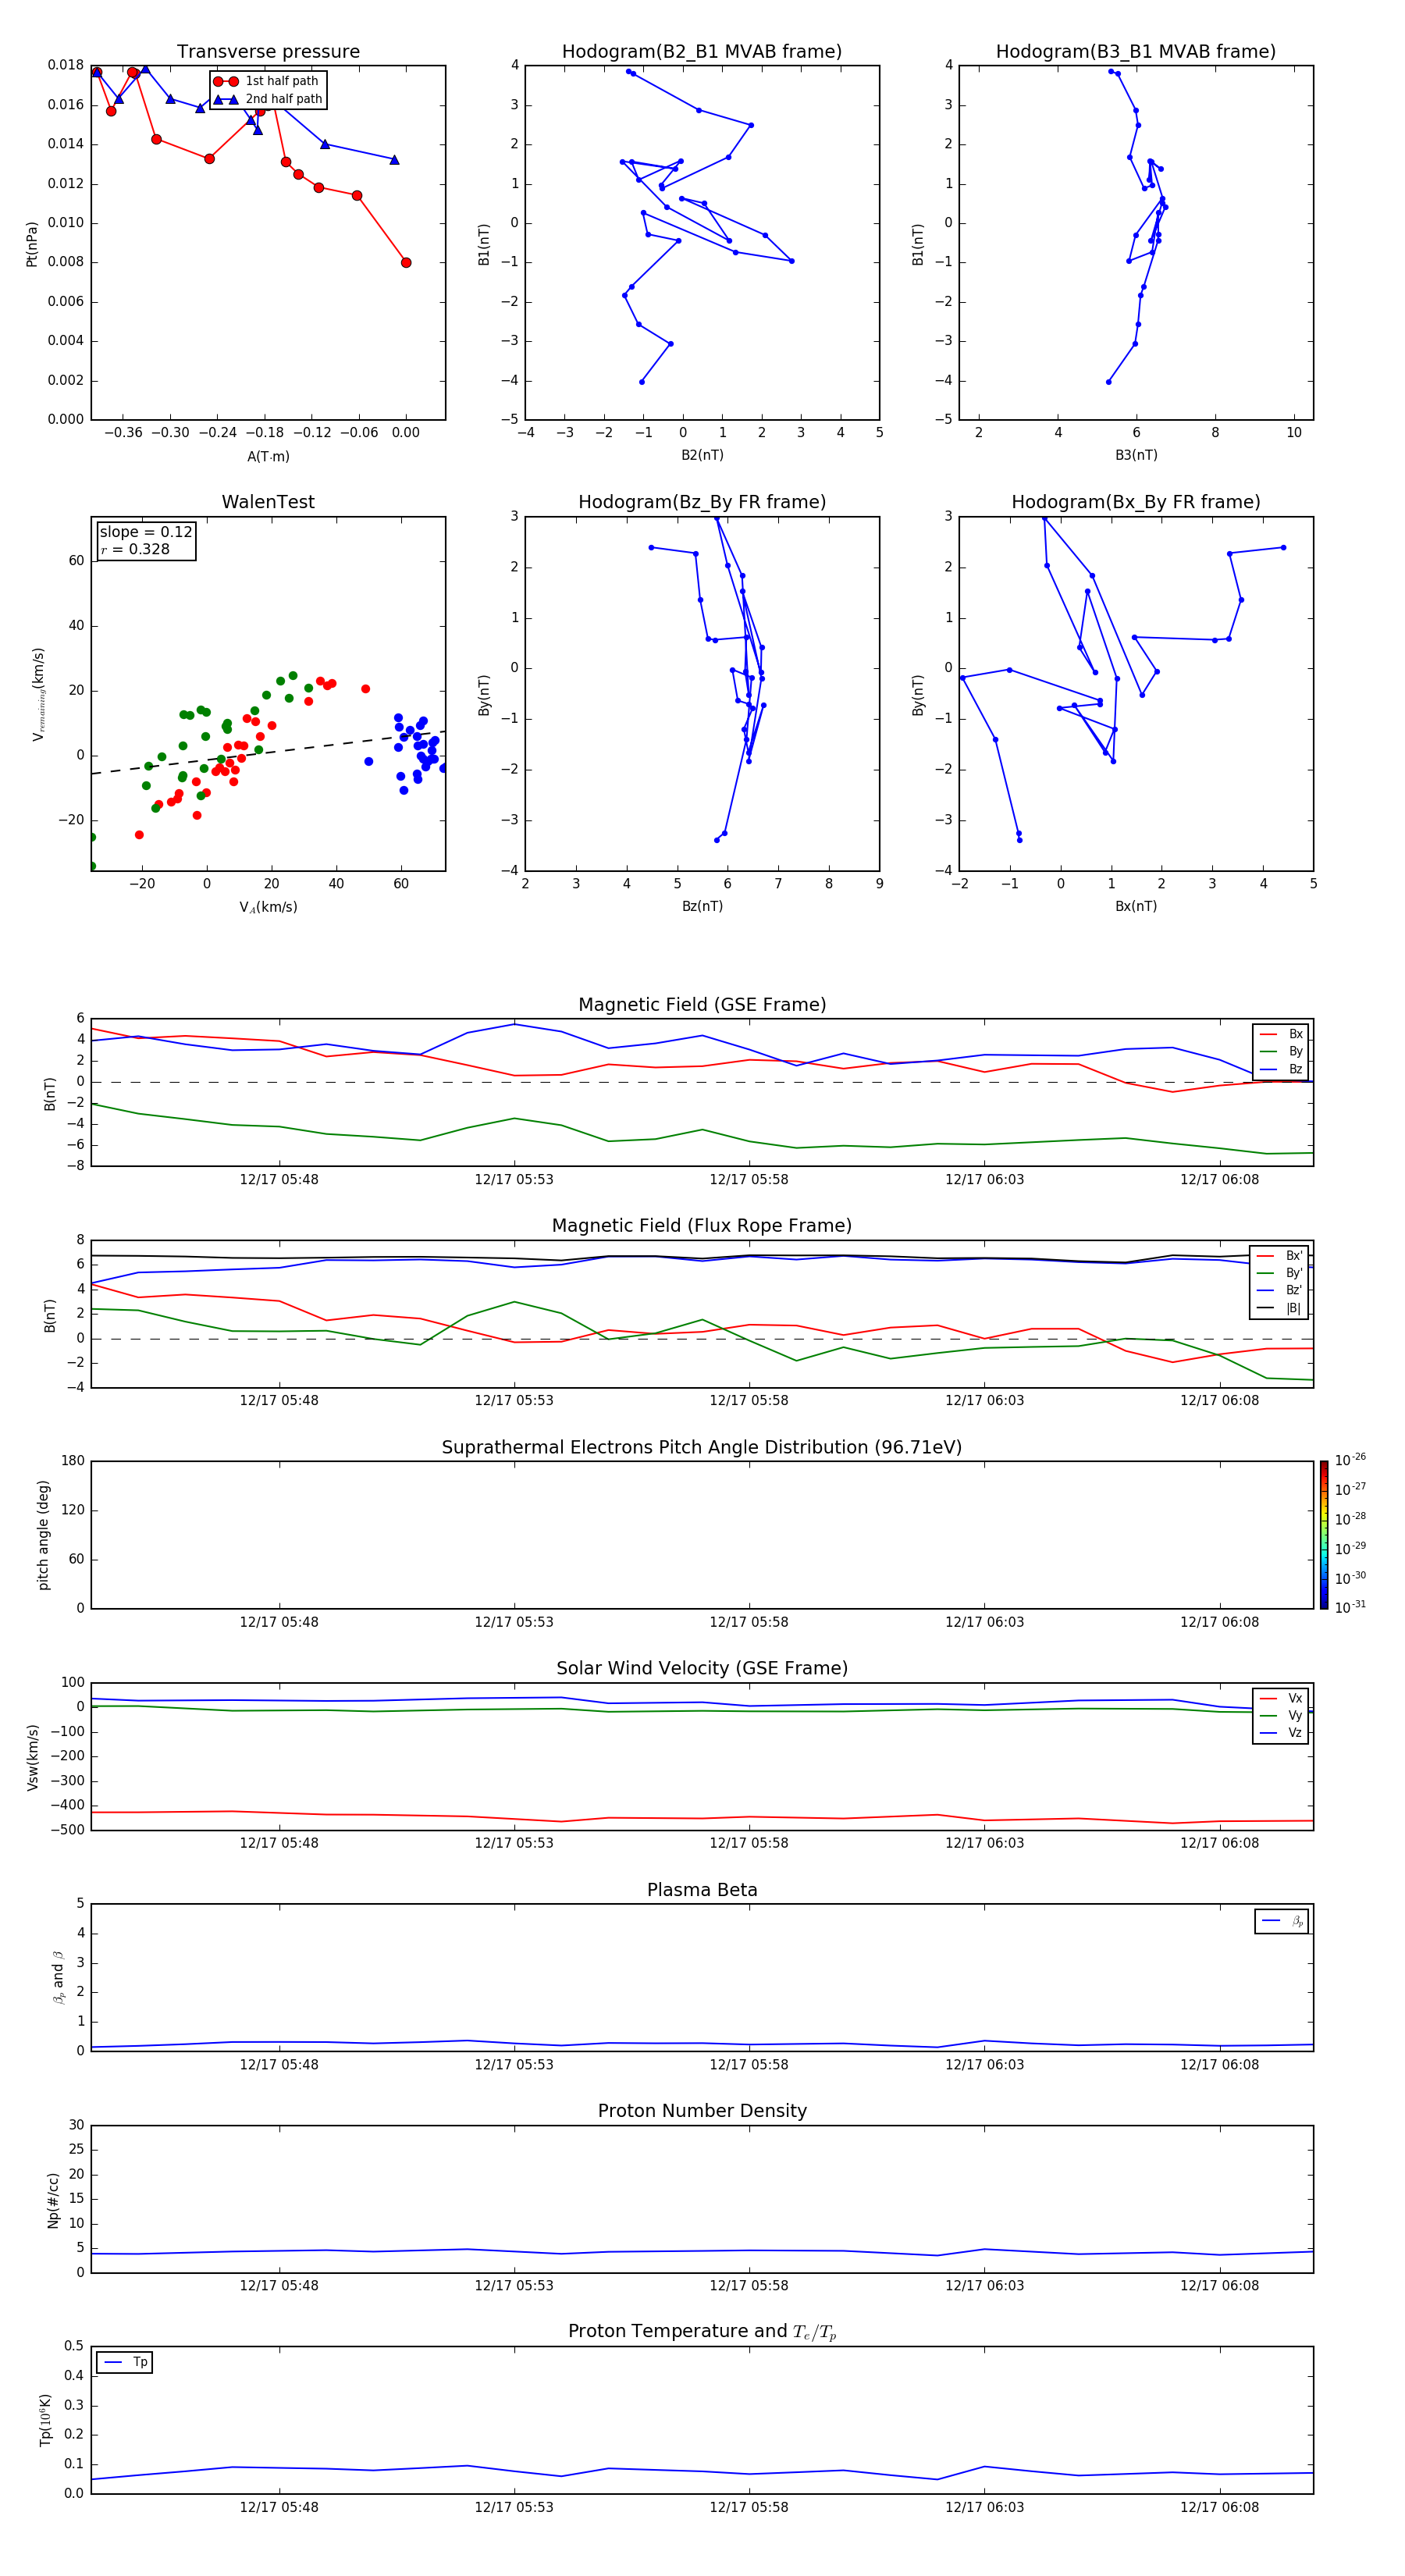Click the 'Bx(nT)' x-axis label

point(1136,906)
